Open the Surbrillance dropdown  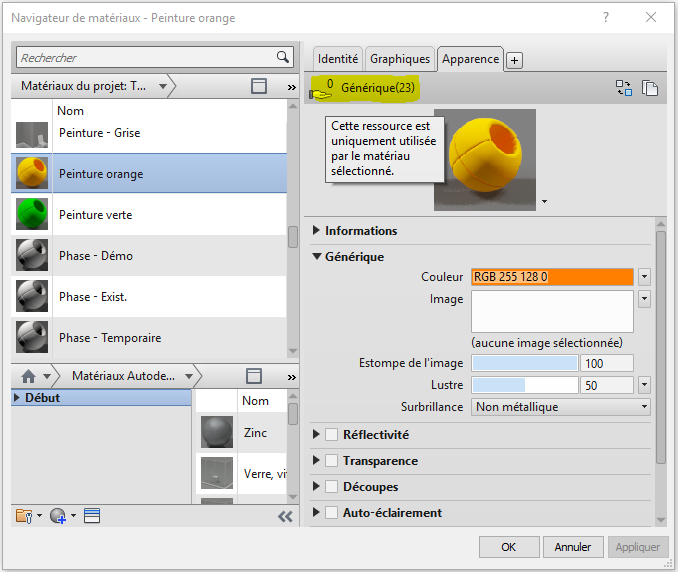(x=643, y=407)
